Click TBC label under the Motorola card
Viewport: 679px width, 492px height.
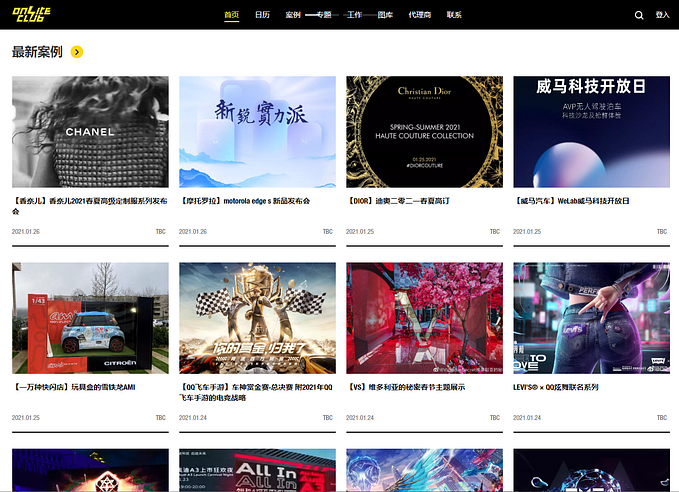click(x=328, y=232)
